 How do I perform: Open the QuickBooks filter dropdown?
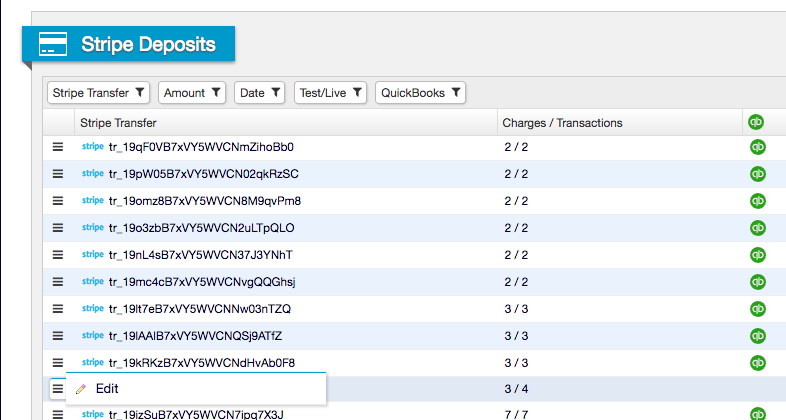(x=421, y=93)
